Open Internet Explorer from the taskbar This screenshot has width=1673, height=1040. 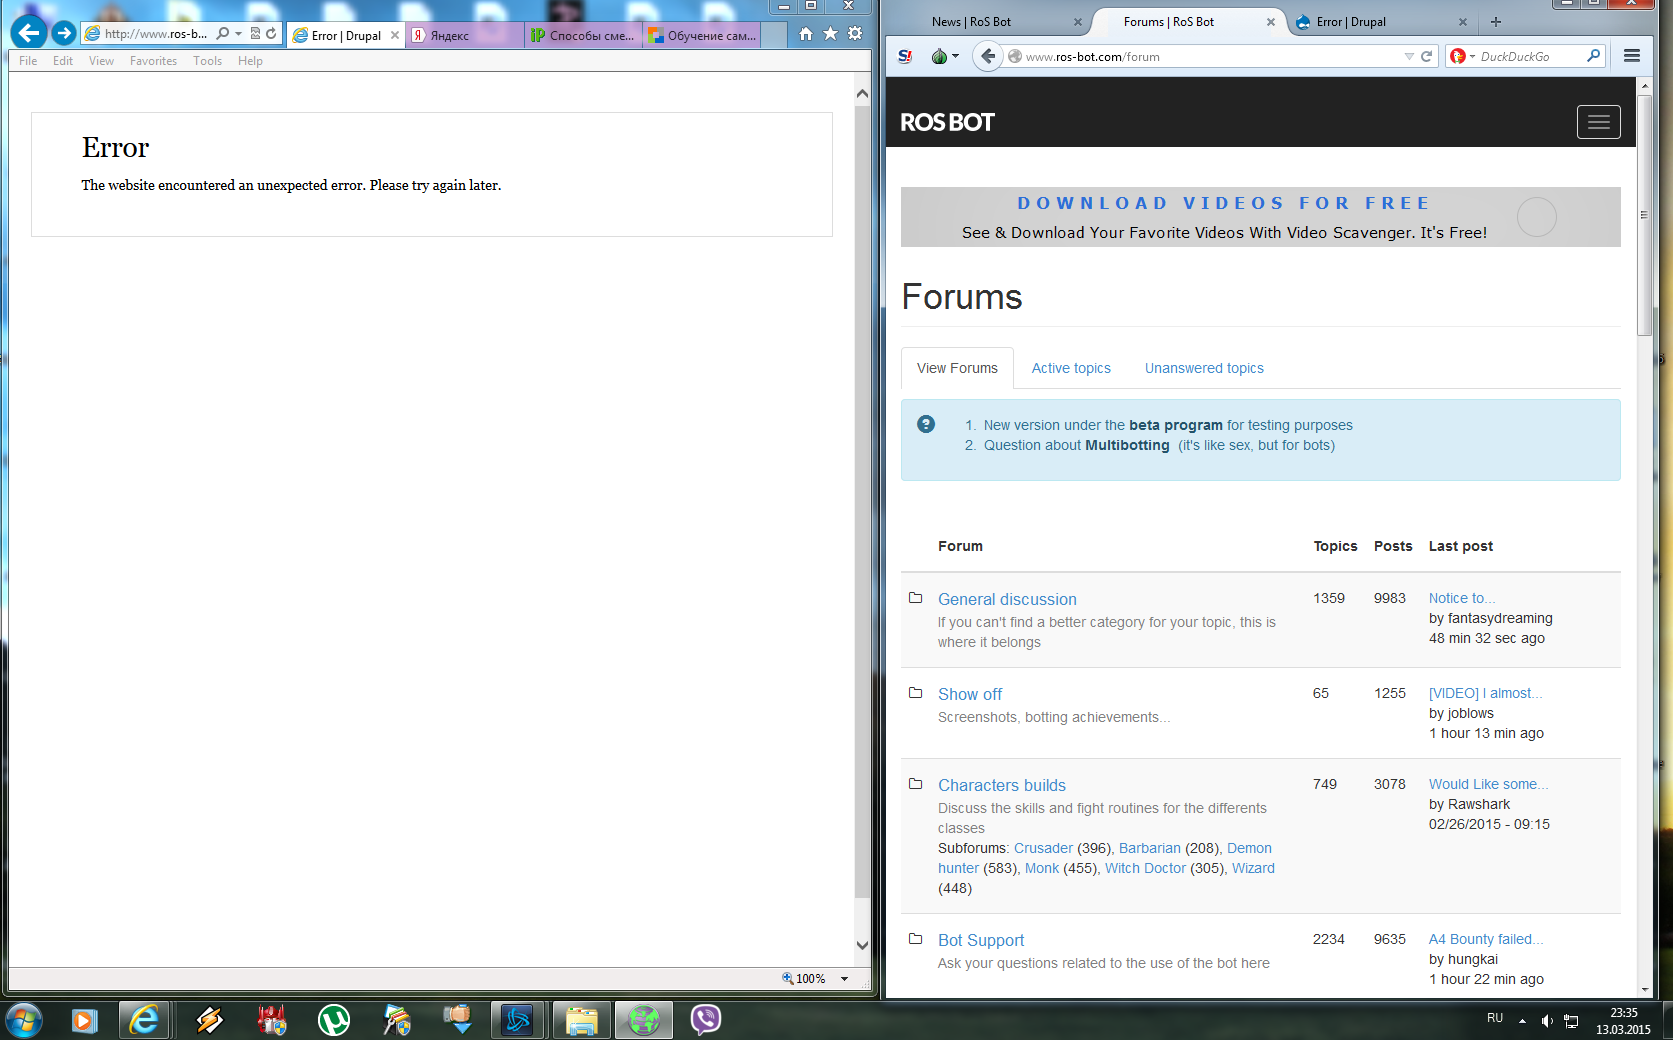(x=144, y=1020)
